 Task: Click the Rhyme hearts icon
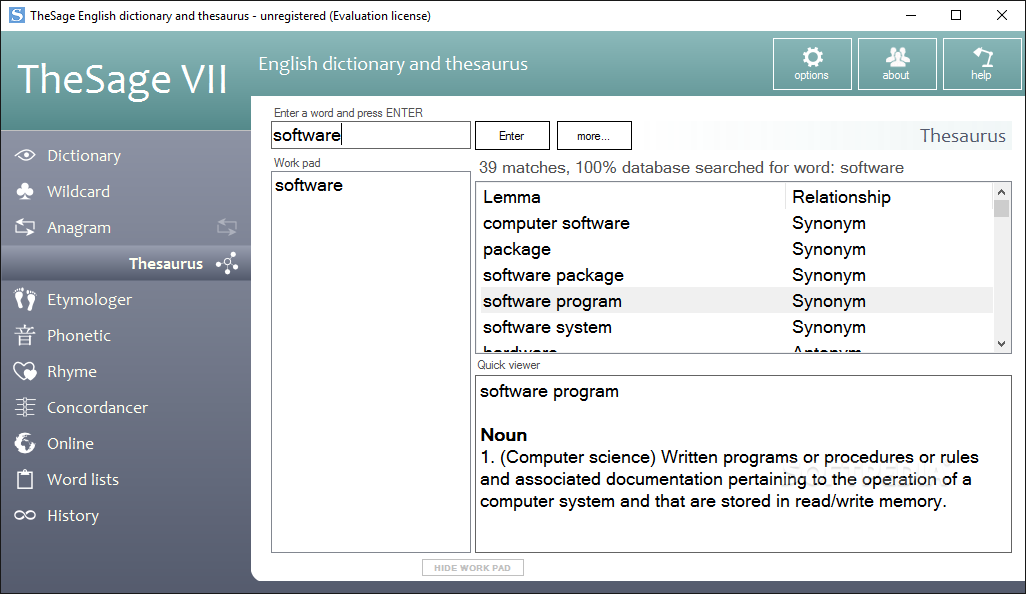pos(25,372)
